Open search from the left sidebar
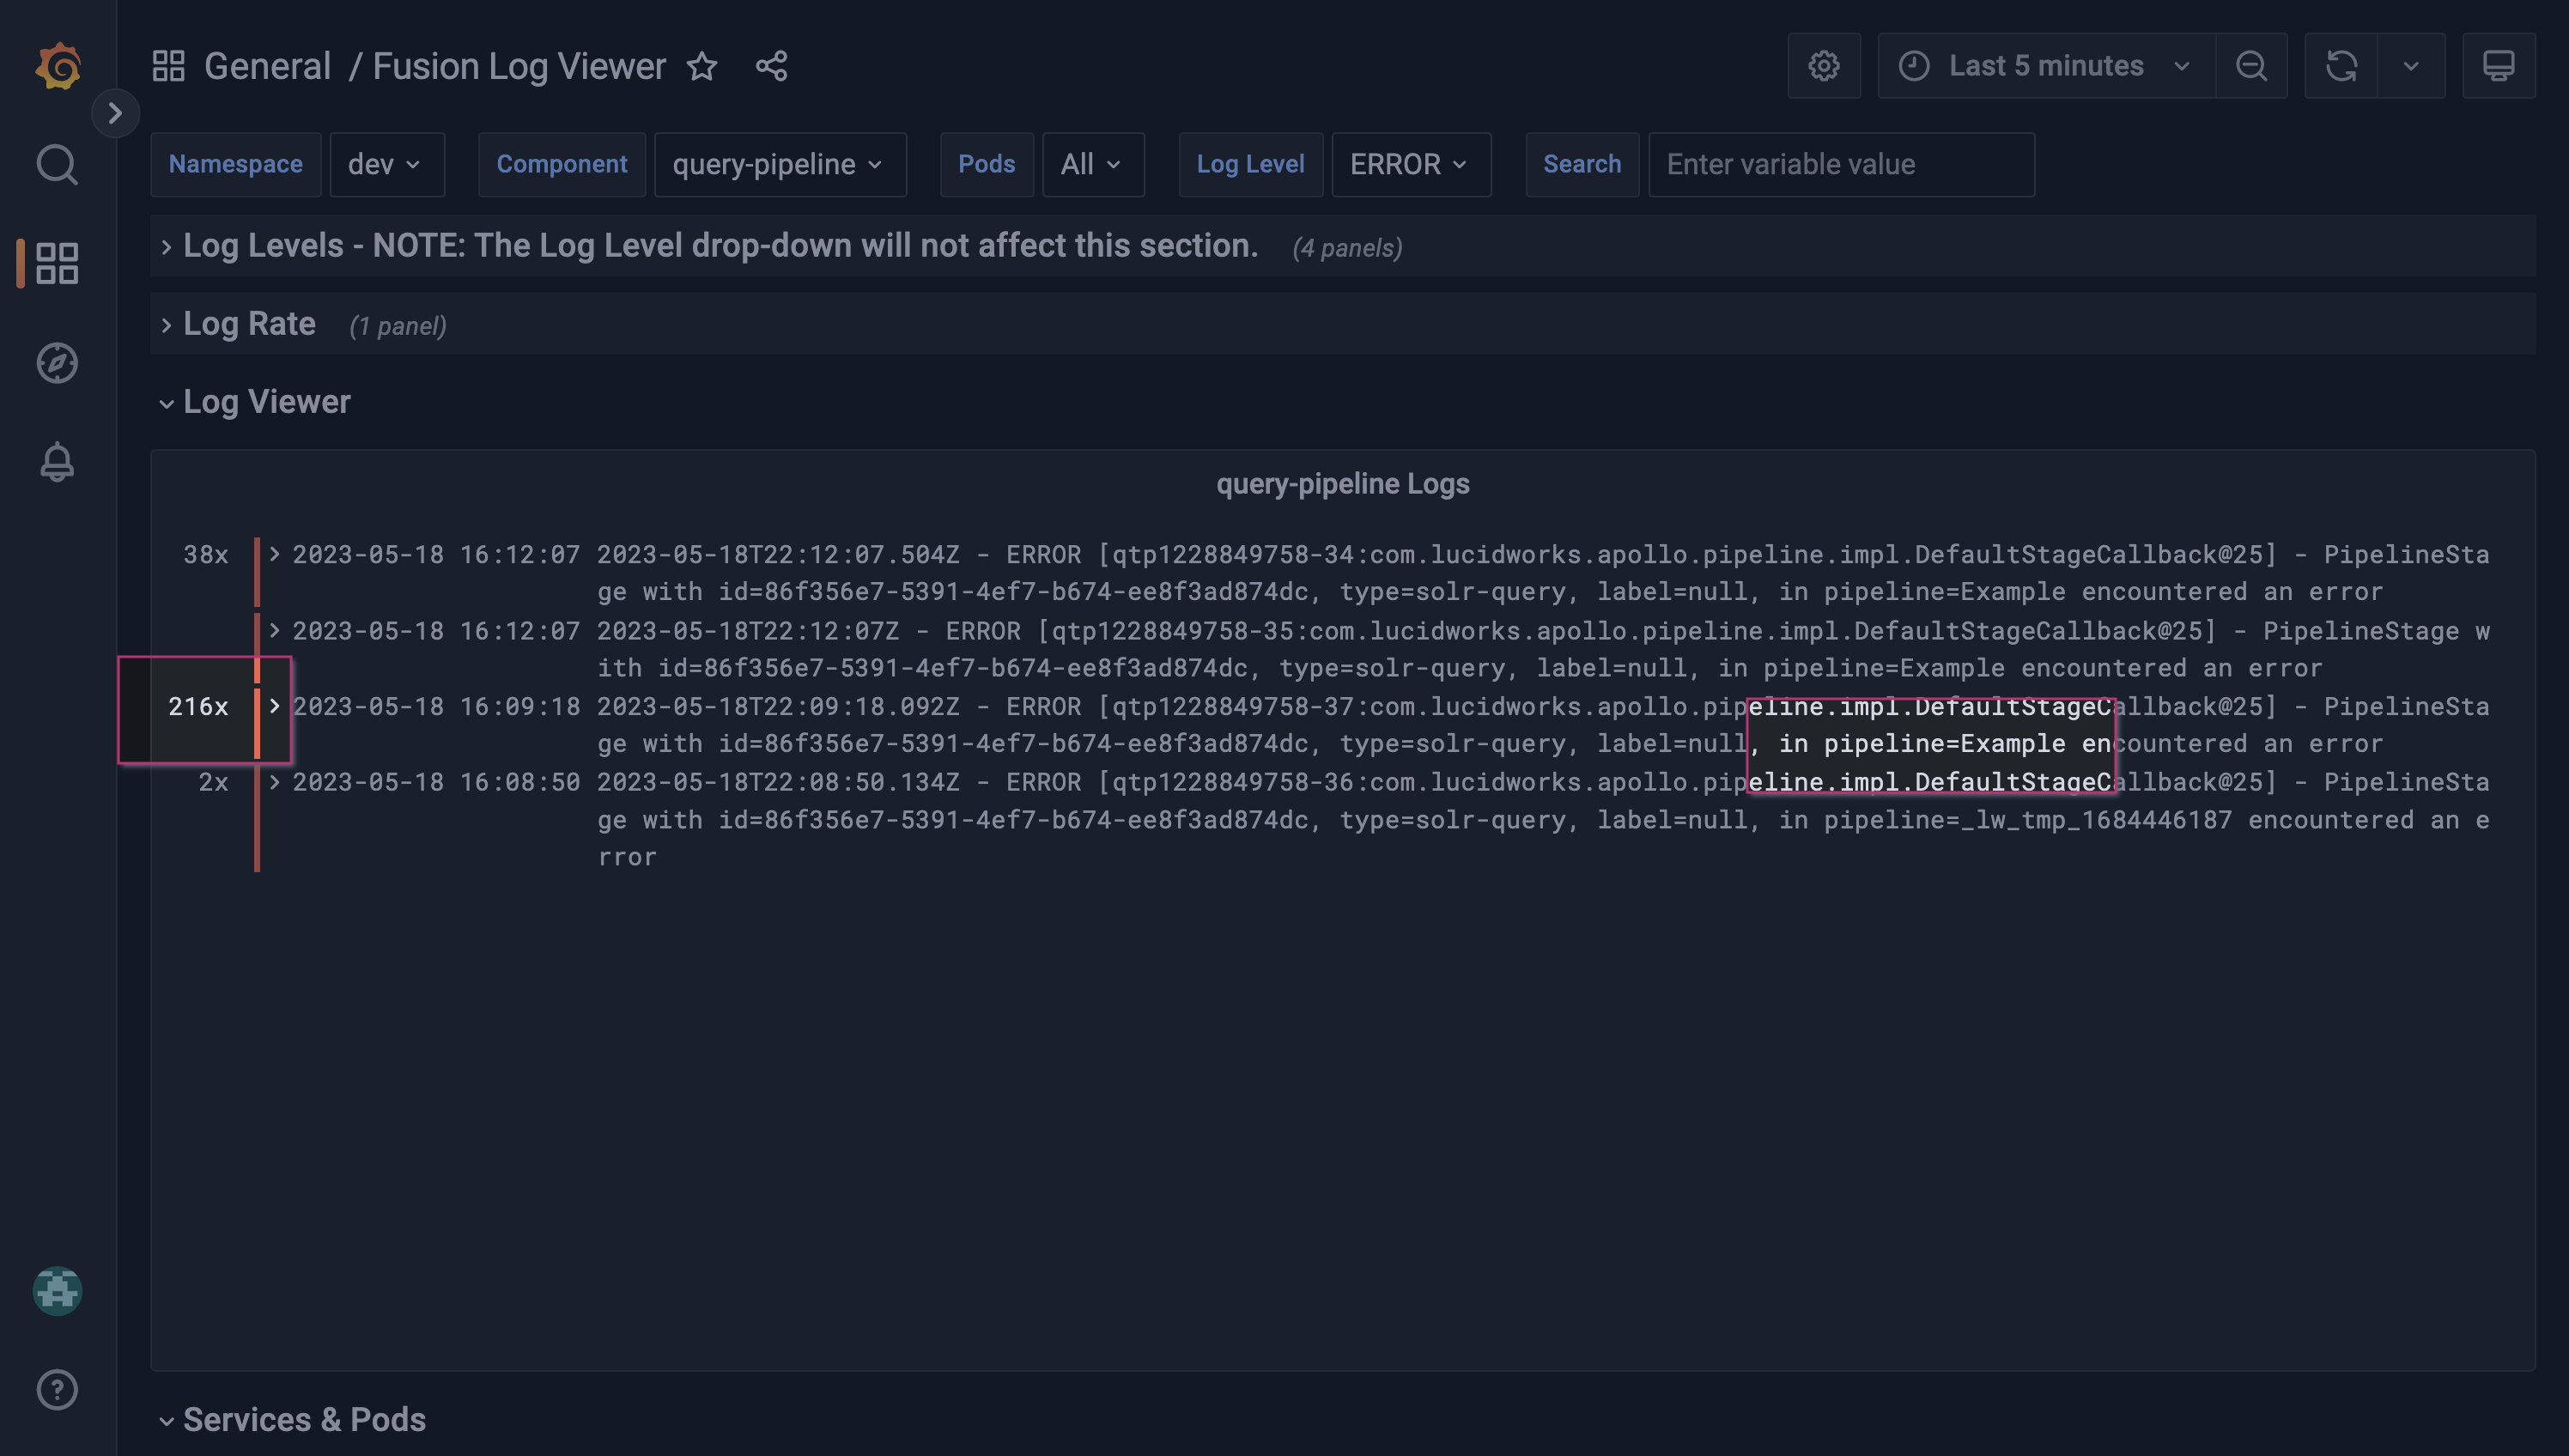 tap(57, 164)
